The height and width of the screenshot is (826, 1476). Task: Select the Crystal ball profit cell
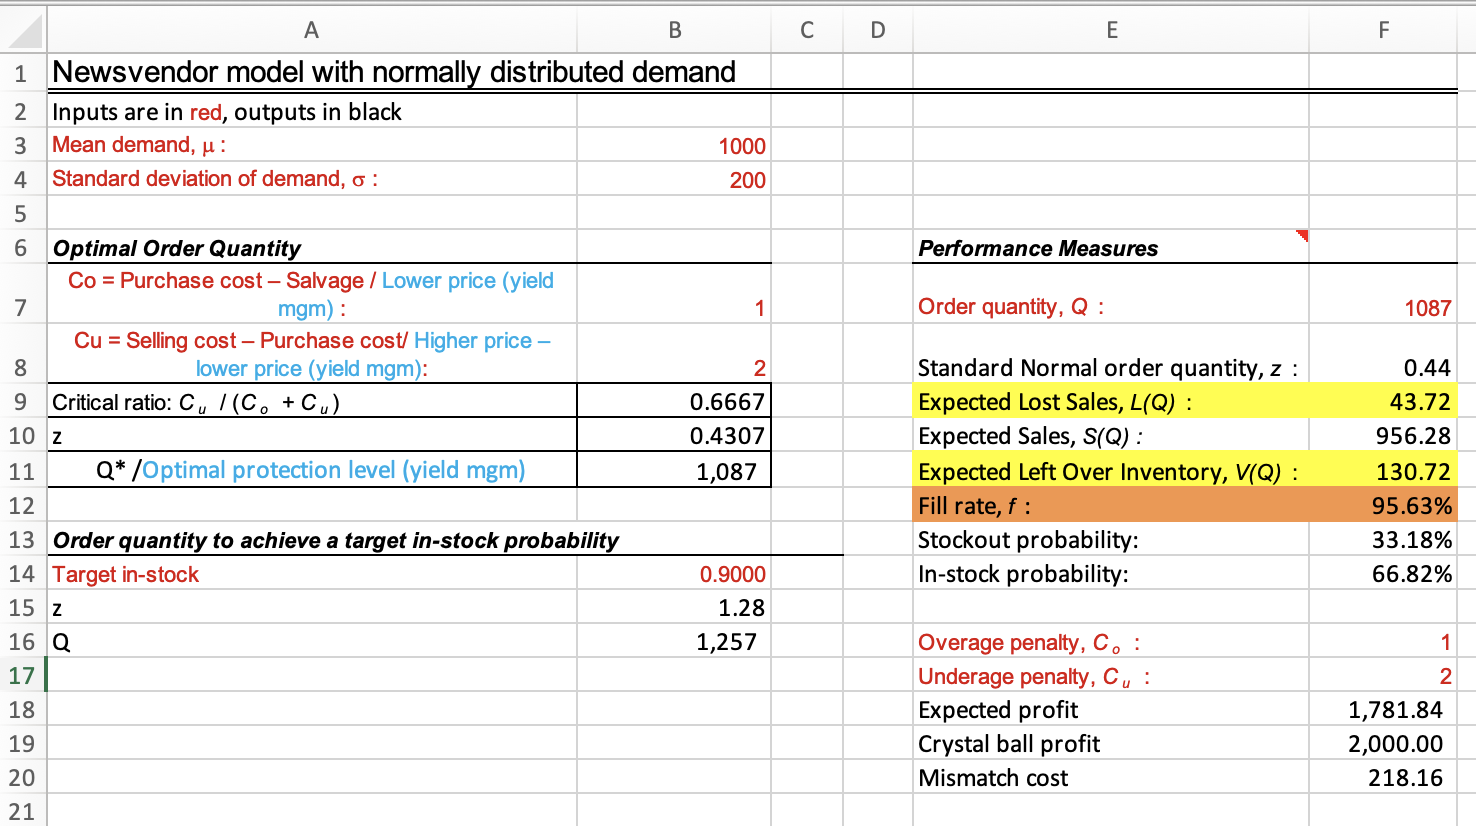point(1383,744)
